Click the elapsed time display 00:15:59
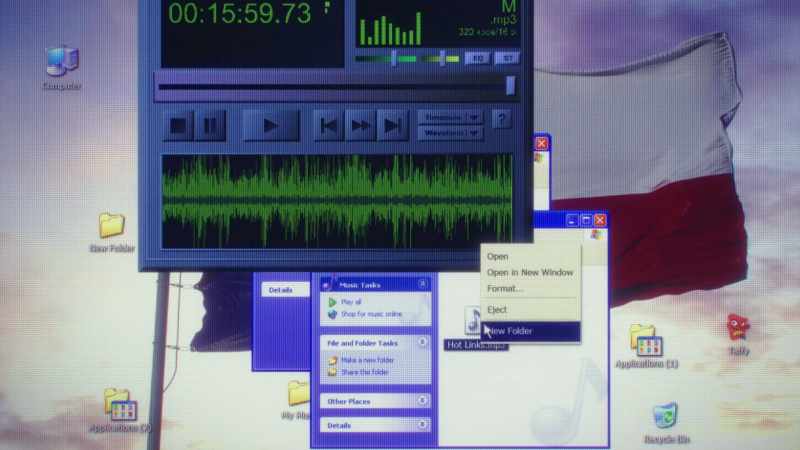 tap(239, 13)
